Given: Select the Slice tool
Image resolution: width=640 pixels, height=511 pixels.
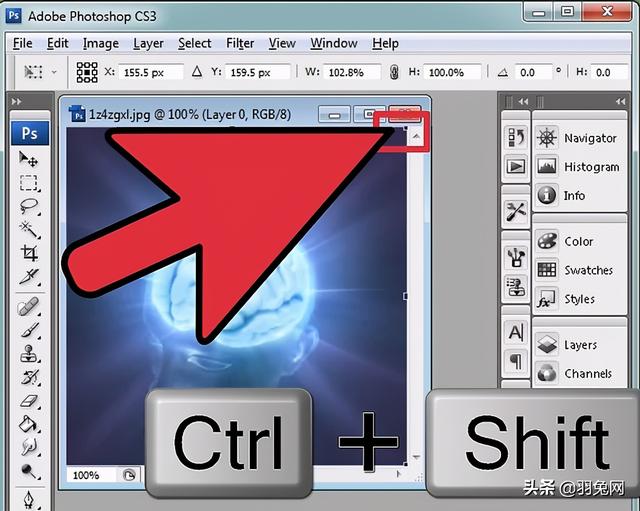Looking at the screenshot, I should coord(29,277).
